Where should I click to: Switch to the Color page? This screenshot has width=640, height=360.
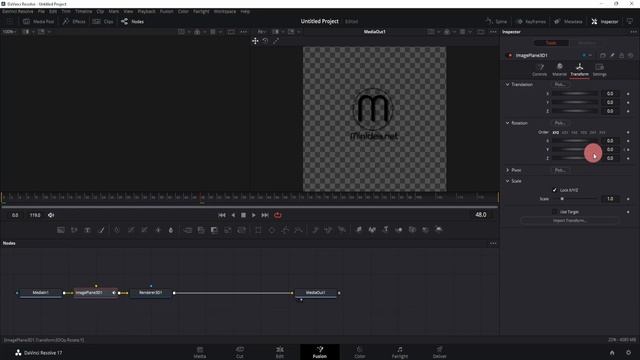pos(360,352)
